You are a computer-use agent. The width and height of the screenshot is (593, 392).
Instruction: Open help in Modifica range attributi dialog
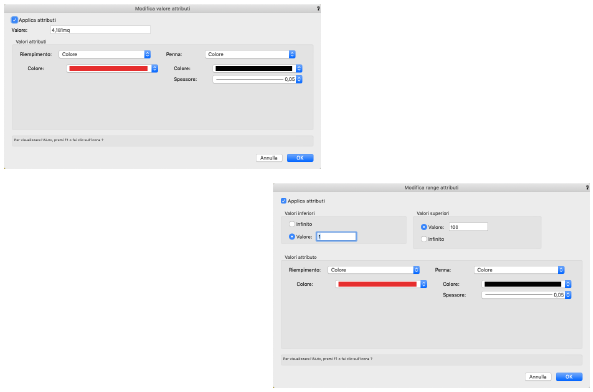tap(587, 187)
